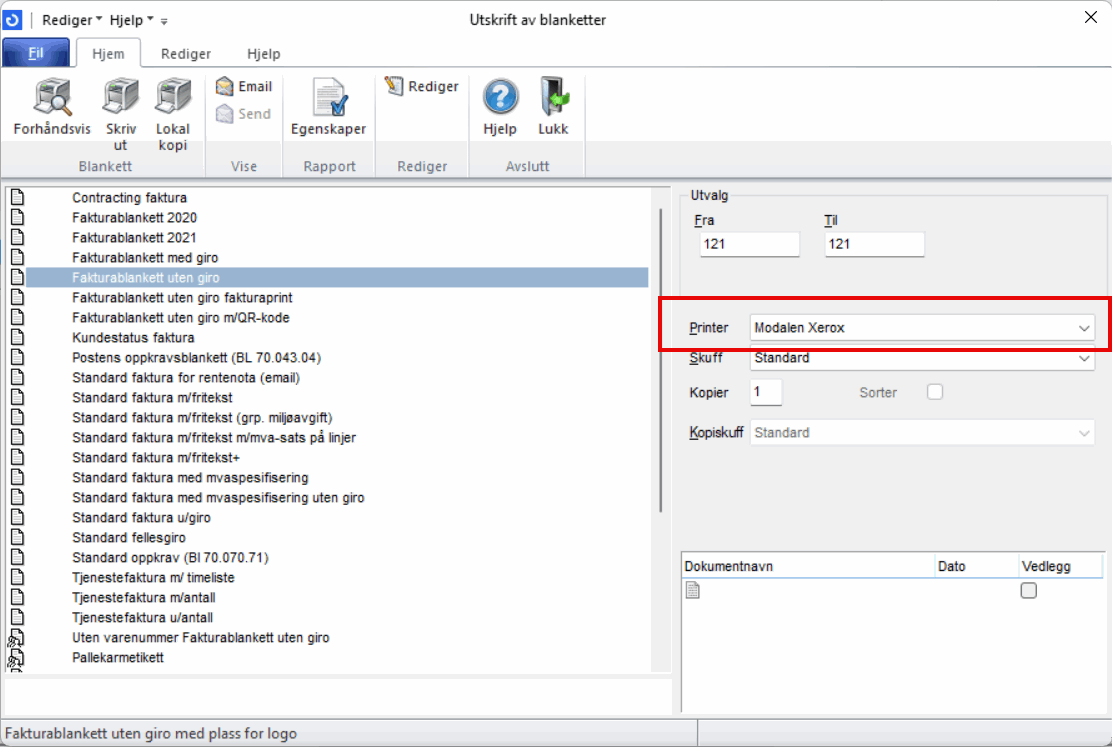Toggle the Sorter checkbox

coord(935,392)
